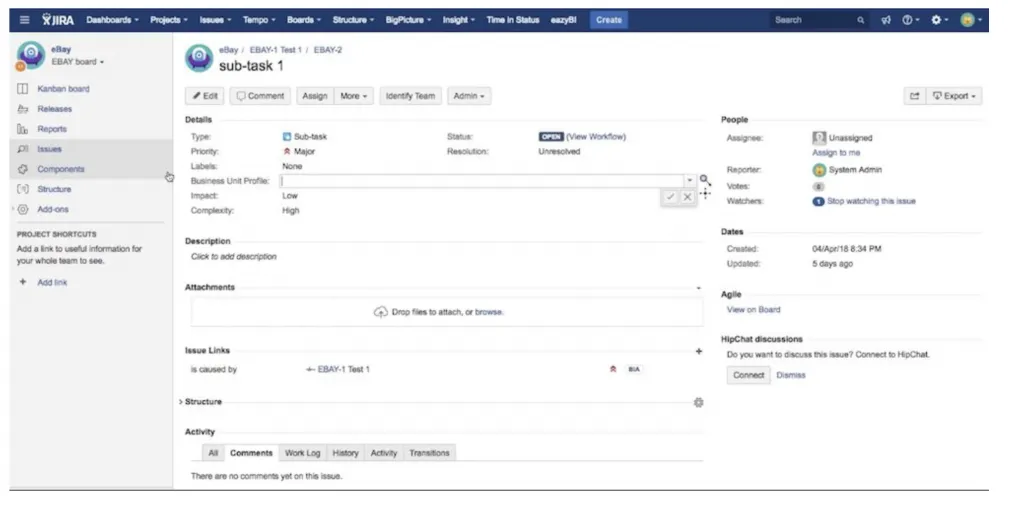This screenshot has height=511, width=1024.
Task: Open the Insight dropdown menu
Action: 458,20
